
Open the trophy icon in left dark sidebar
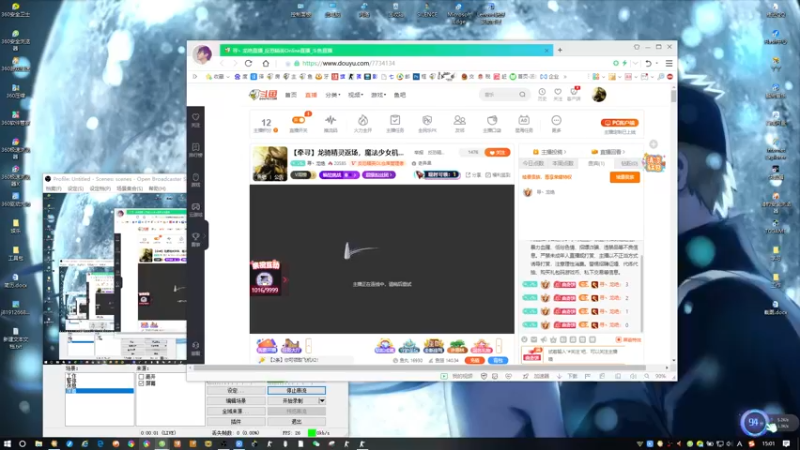[195, 237]
